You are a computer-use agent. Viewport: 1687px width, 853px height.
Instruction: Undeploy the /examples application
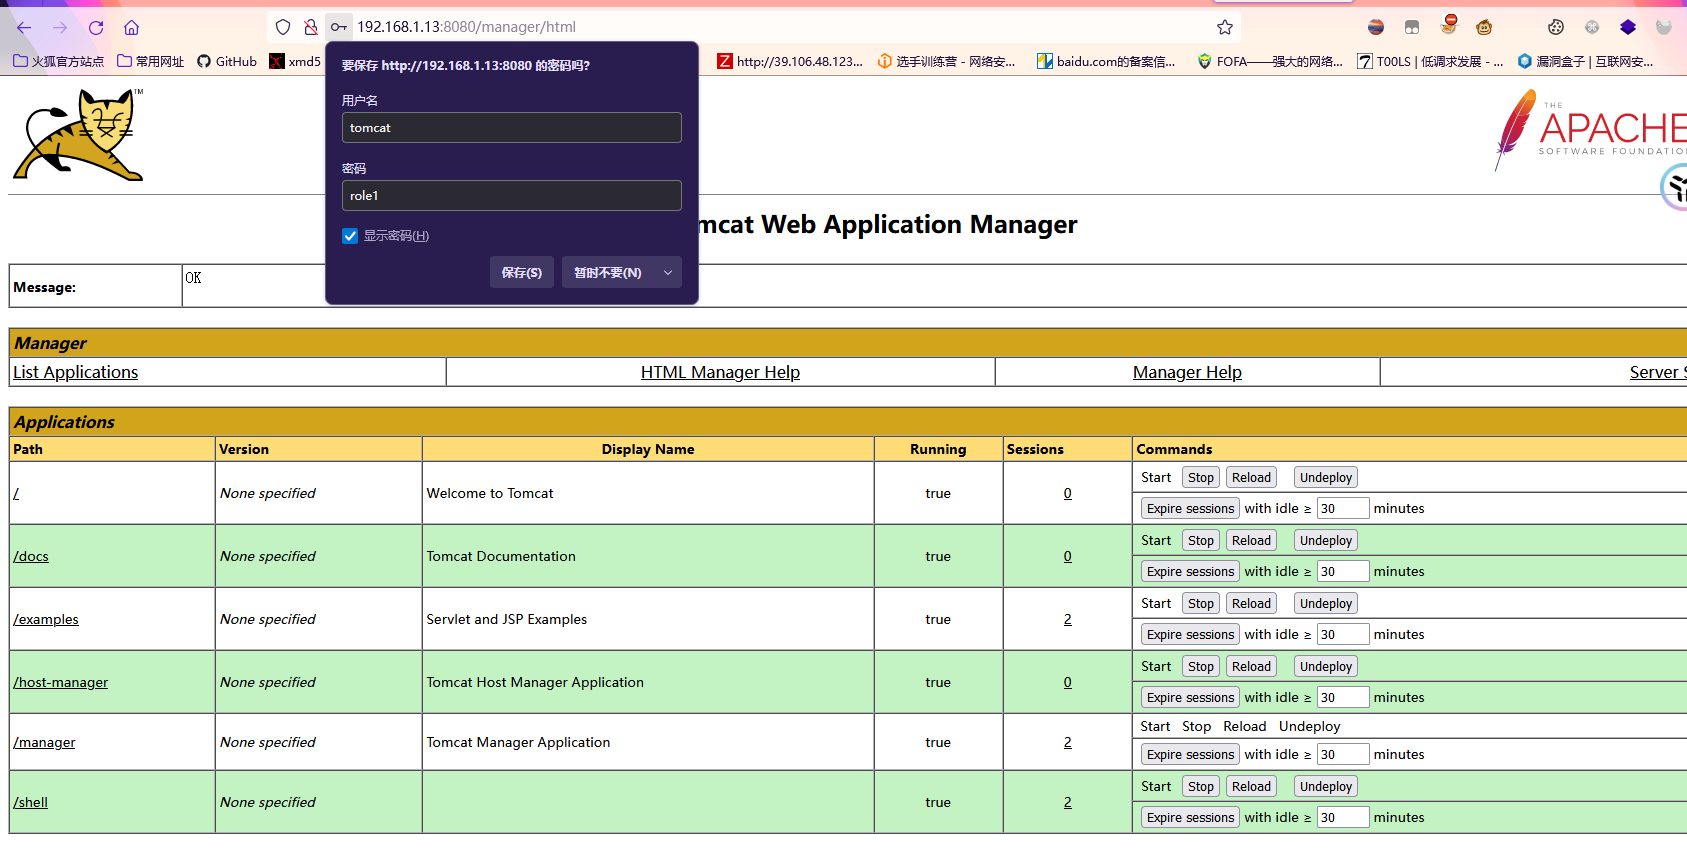click(1326, 604)
